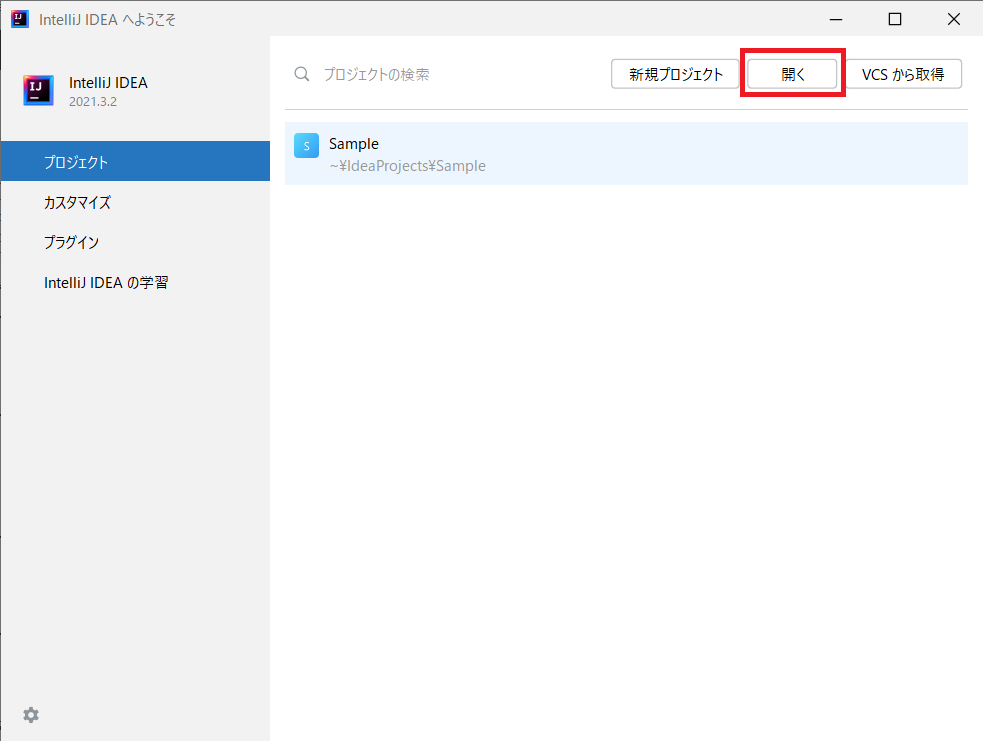Click the 開く button
The image size is (983, 741).
click(x=792, y=74)
